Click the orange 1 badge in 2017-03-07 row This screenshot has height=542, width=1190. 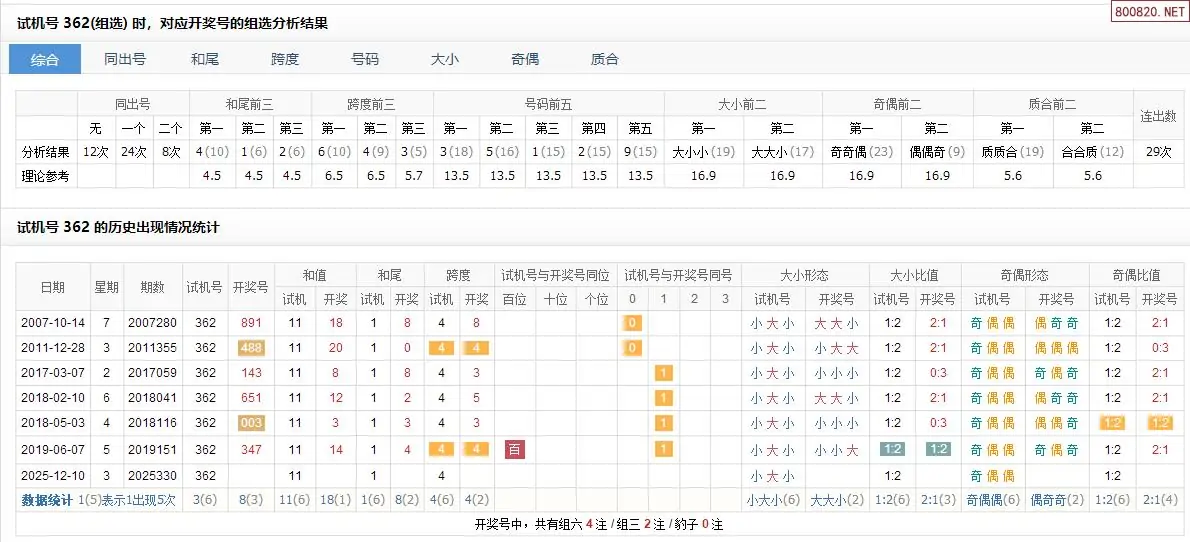click(660, 373)
